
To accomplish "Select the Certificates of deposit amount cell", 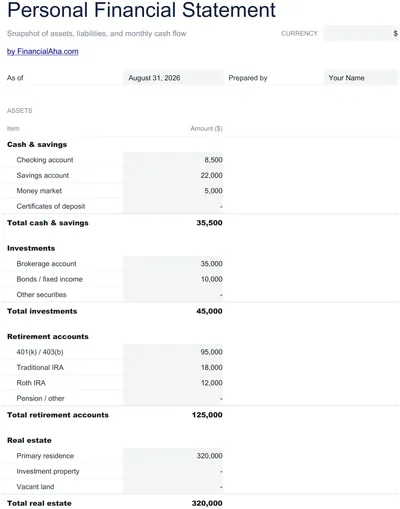I will (x=173, y=206).
